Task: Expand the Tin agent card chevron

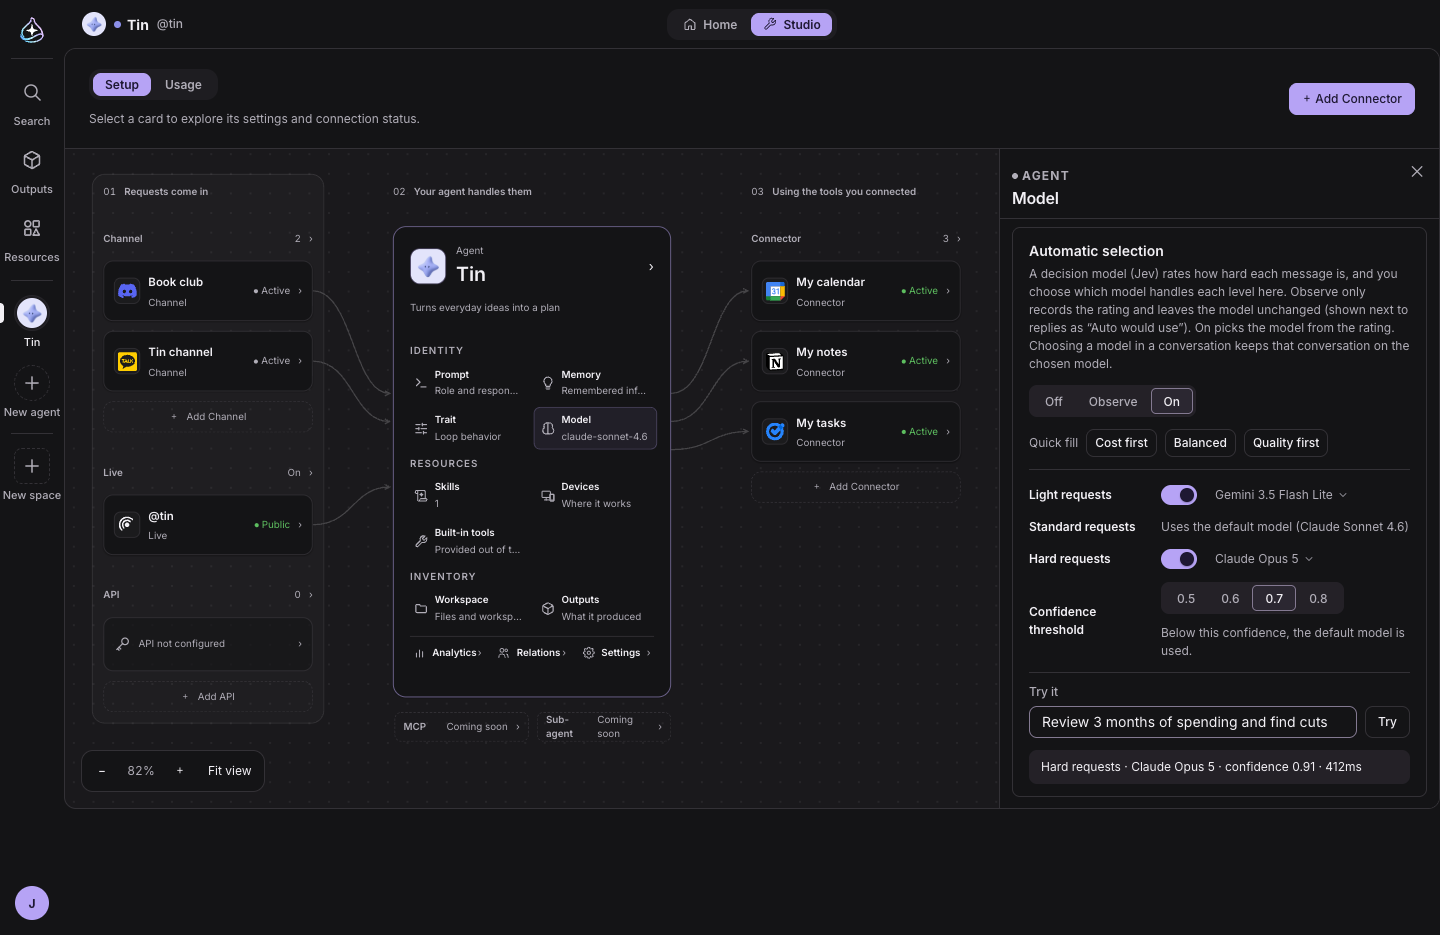Action: tap(651, 267)
